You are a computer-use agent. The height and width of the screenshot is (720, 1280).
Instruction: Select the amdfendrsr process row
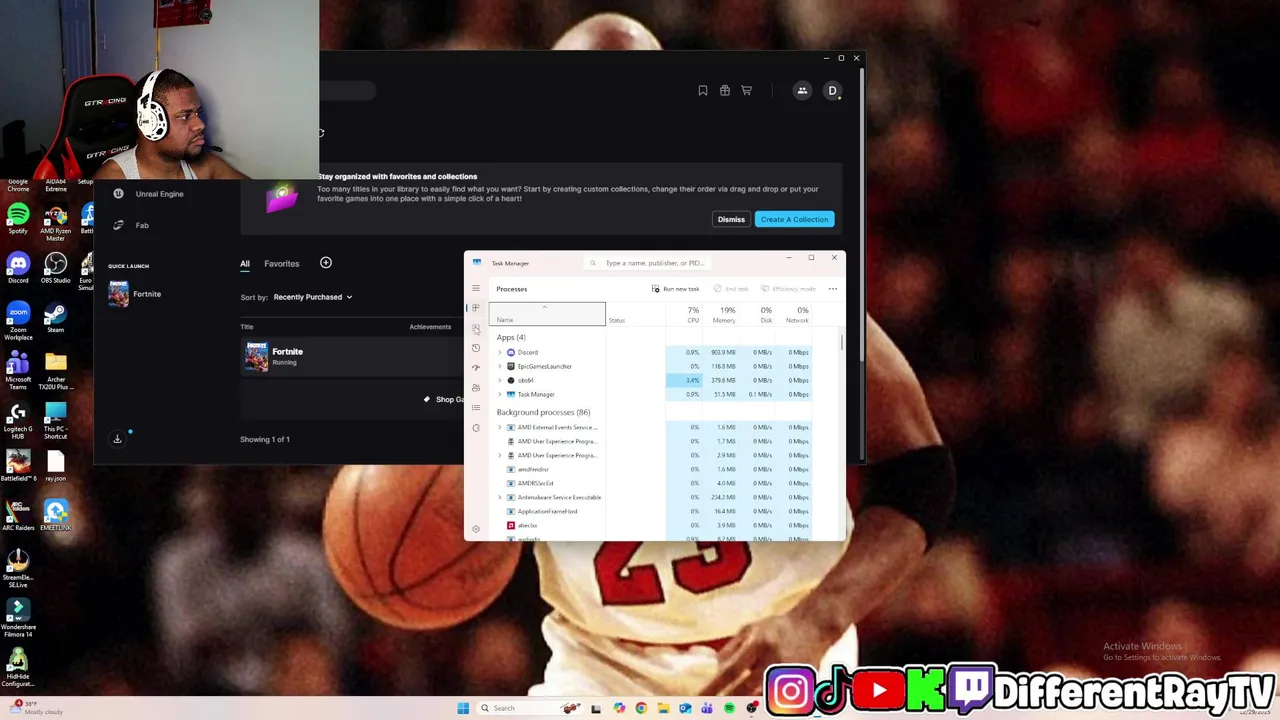(x=650, y=470)
